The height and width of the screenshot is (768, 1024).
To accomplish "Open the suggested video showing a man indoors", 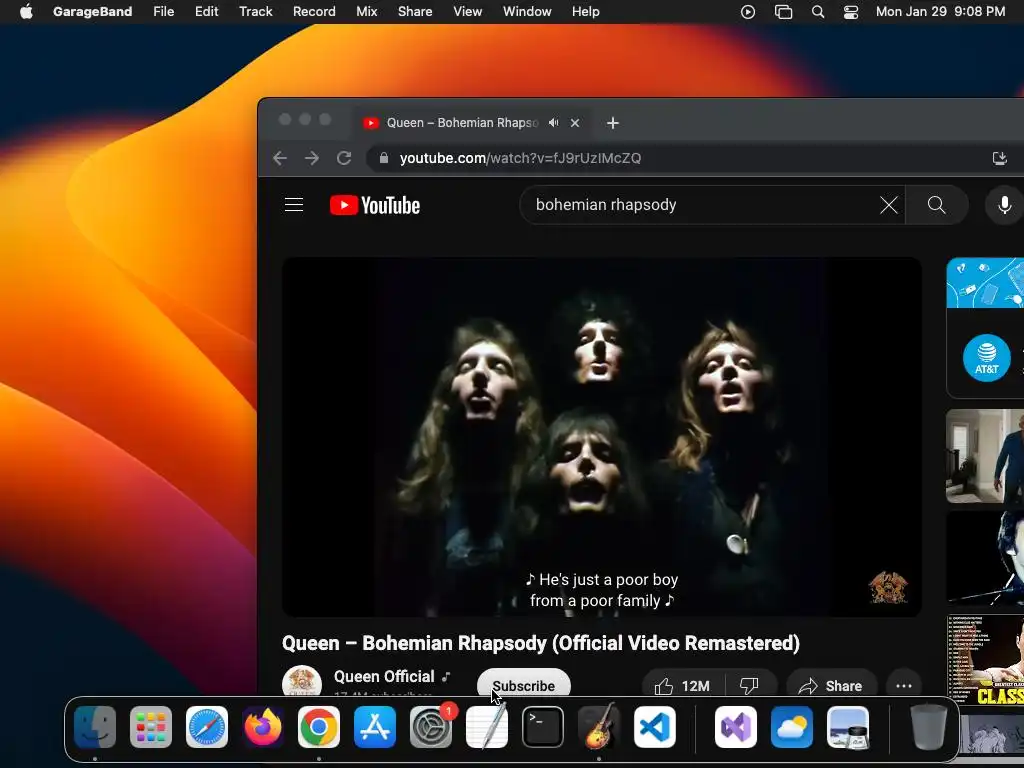I will pyautogui.click(x=985, y=456).
